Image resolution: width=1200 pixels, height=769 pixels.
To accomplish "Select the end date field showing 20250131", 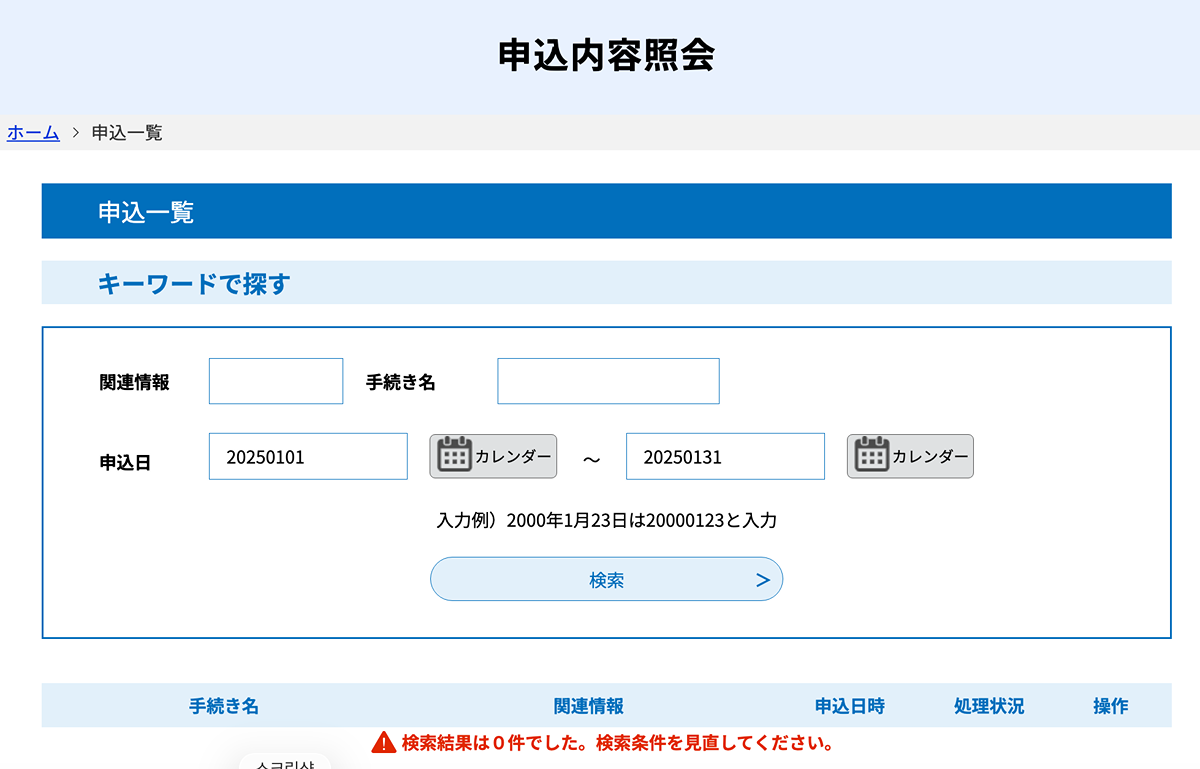I will pyautogui.click(x=725, y=457).
